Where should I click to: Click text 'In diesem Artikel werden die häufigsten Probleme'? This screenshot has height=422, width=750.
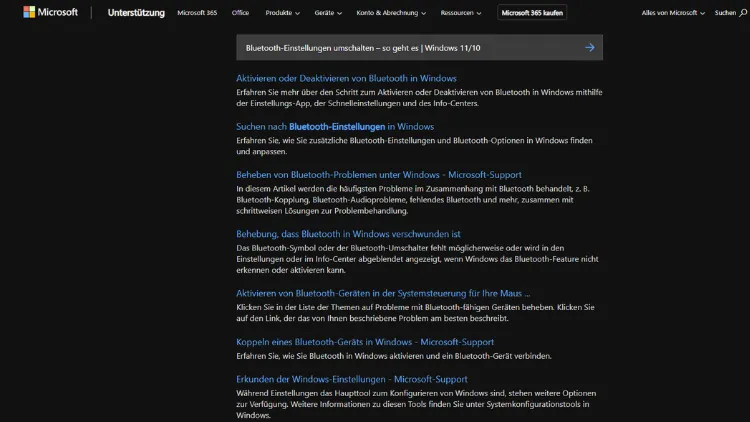click(x=413, y=200)
